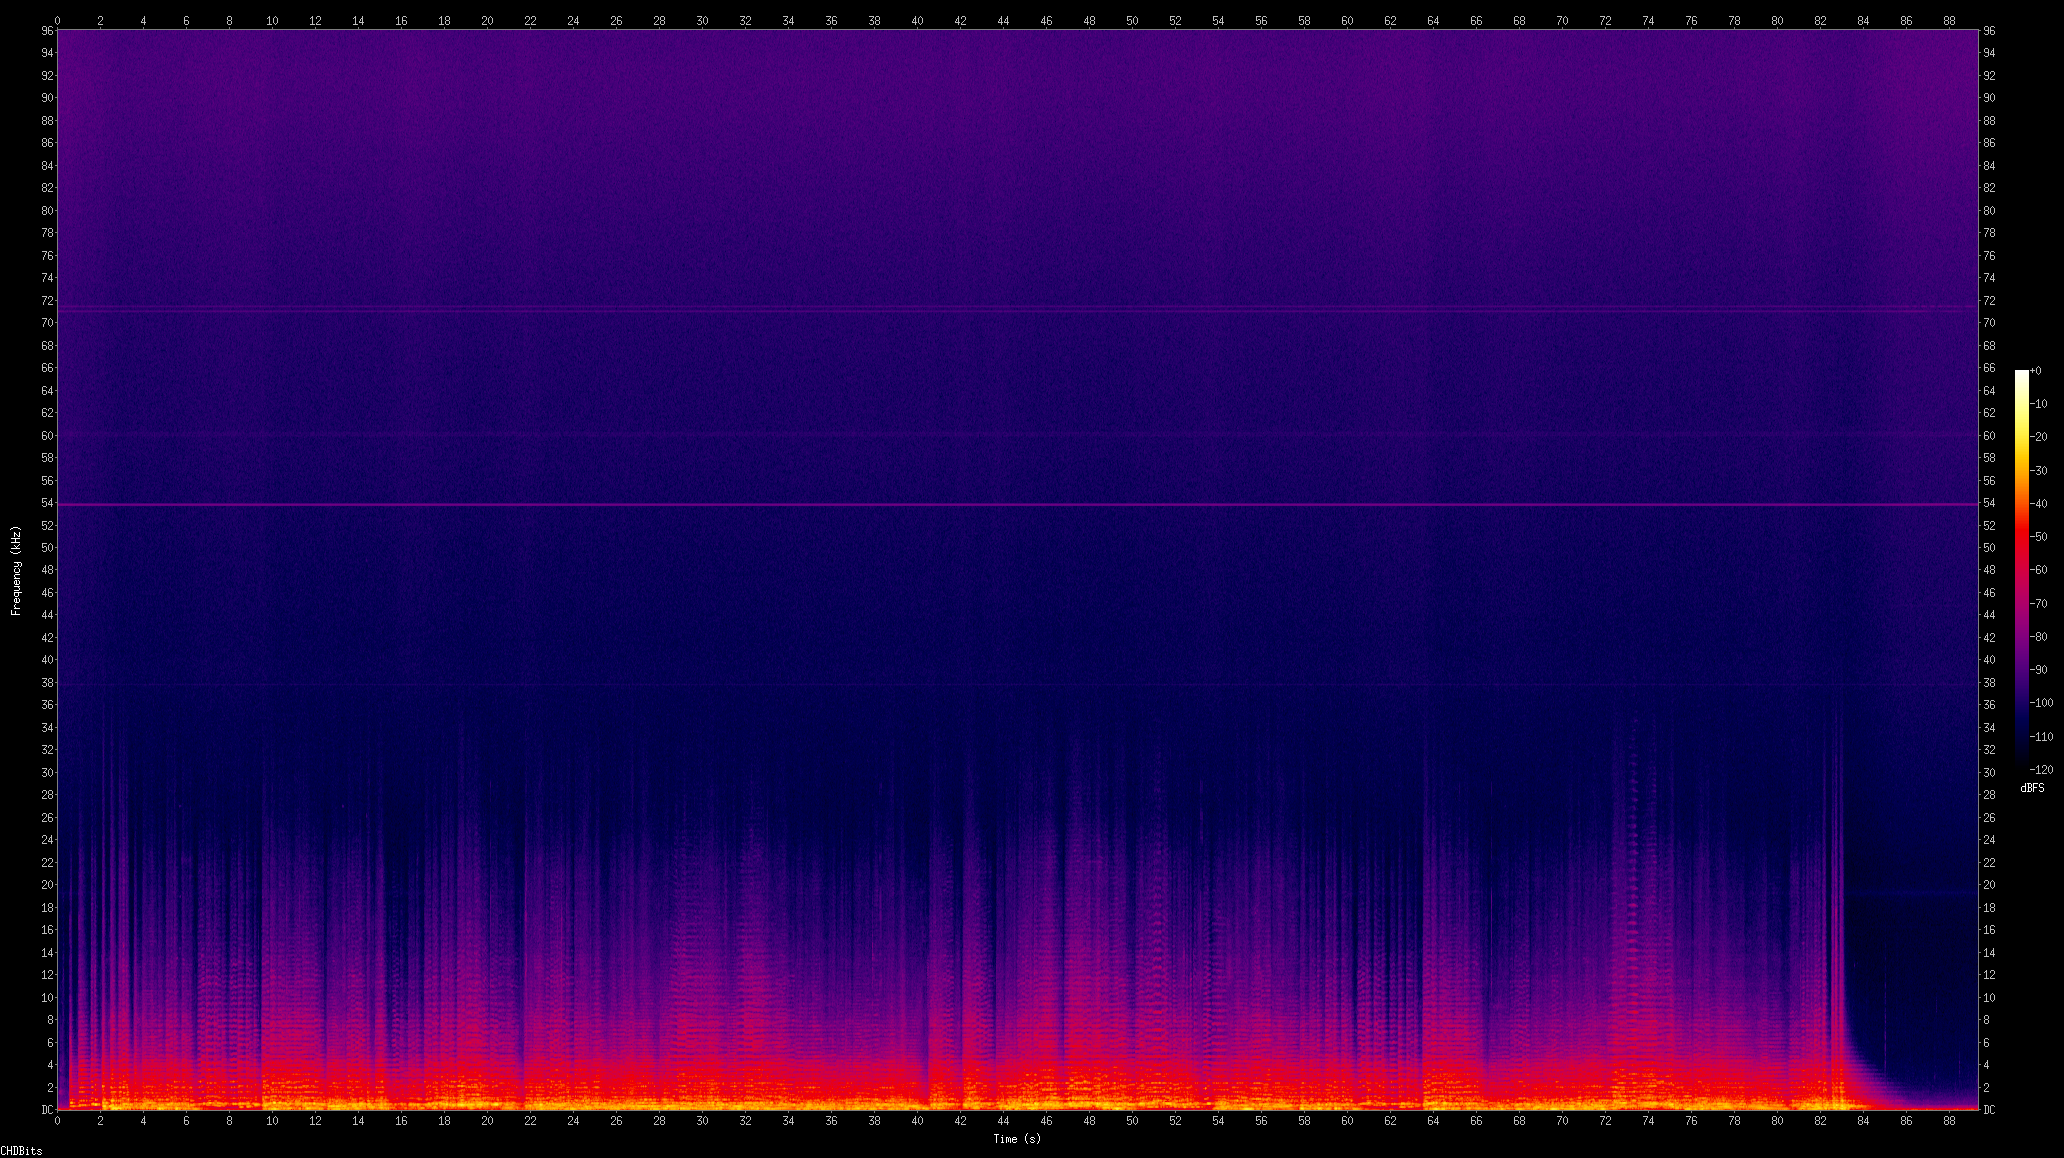The image size is (2064, 1158).
Task: Select the 40 second bottom time tick
Action: point(917,1121)
